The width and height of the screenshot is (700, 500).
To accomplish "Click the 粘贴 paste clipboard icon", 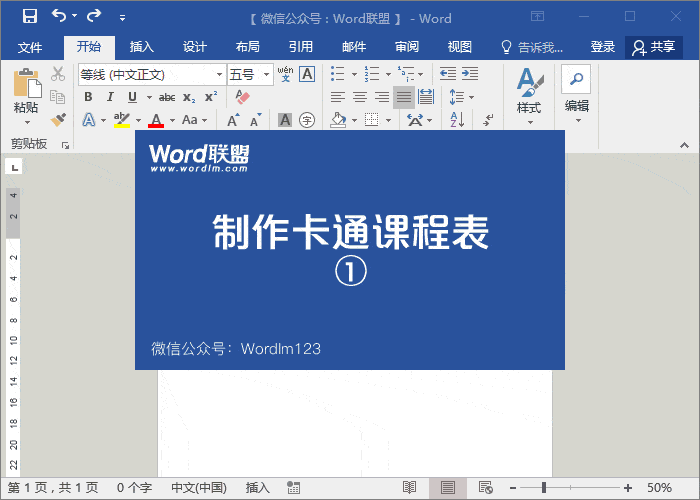I will (27, 83).
